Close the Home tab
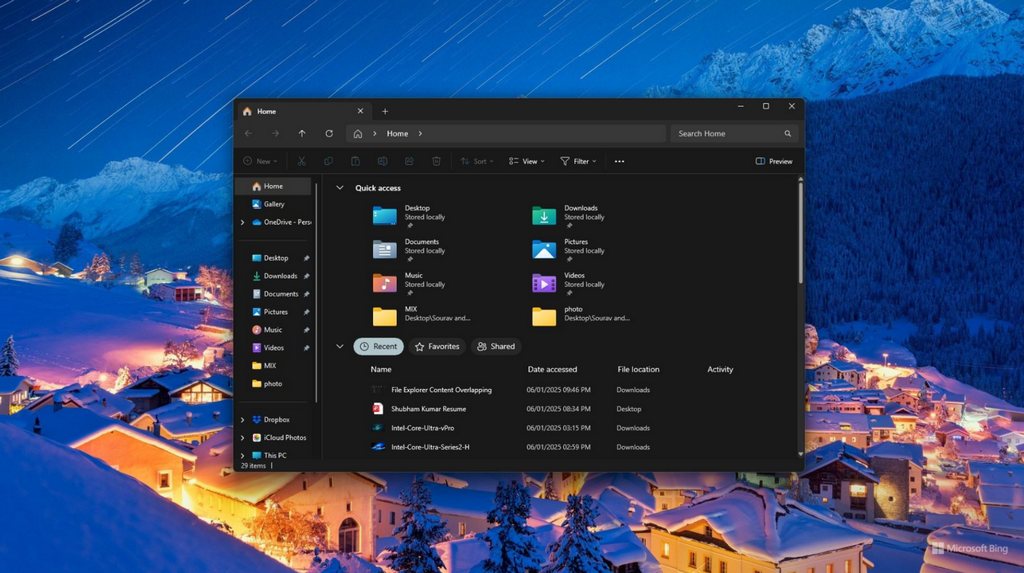 pyautogui.click(x=360, y=112)
